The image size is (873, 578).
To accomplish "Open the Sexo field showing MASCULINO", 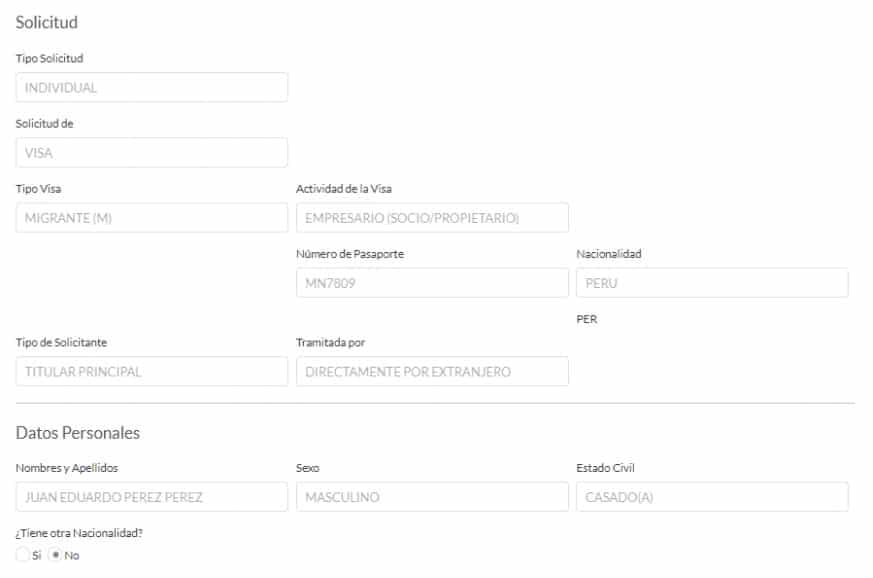I will (432, 497).
